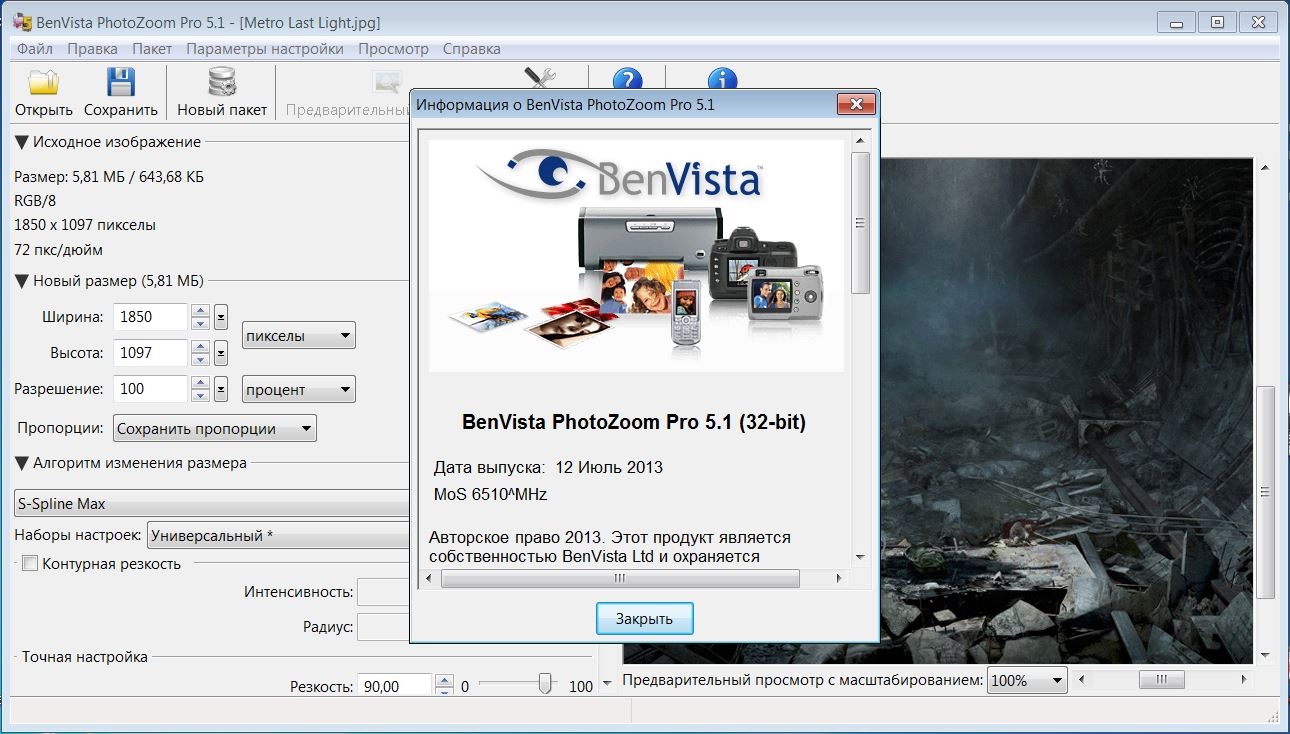Click the text '72 пкс/дюйм'
The width and height of the screenshot is (1290, 734).
pyautogui.click(x=58, y=250)
